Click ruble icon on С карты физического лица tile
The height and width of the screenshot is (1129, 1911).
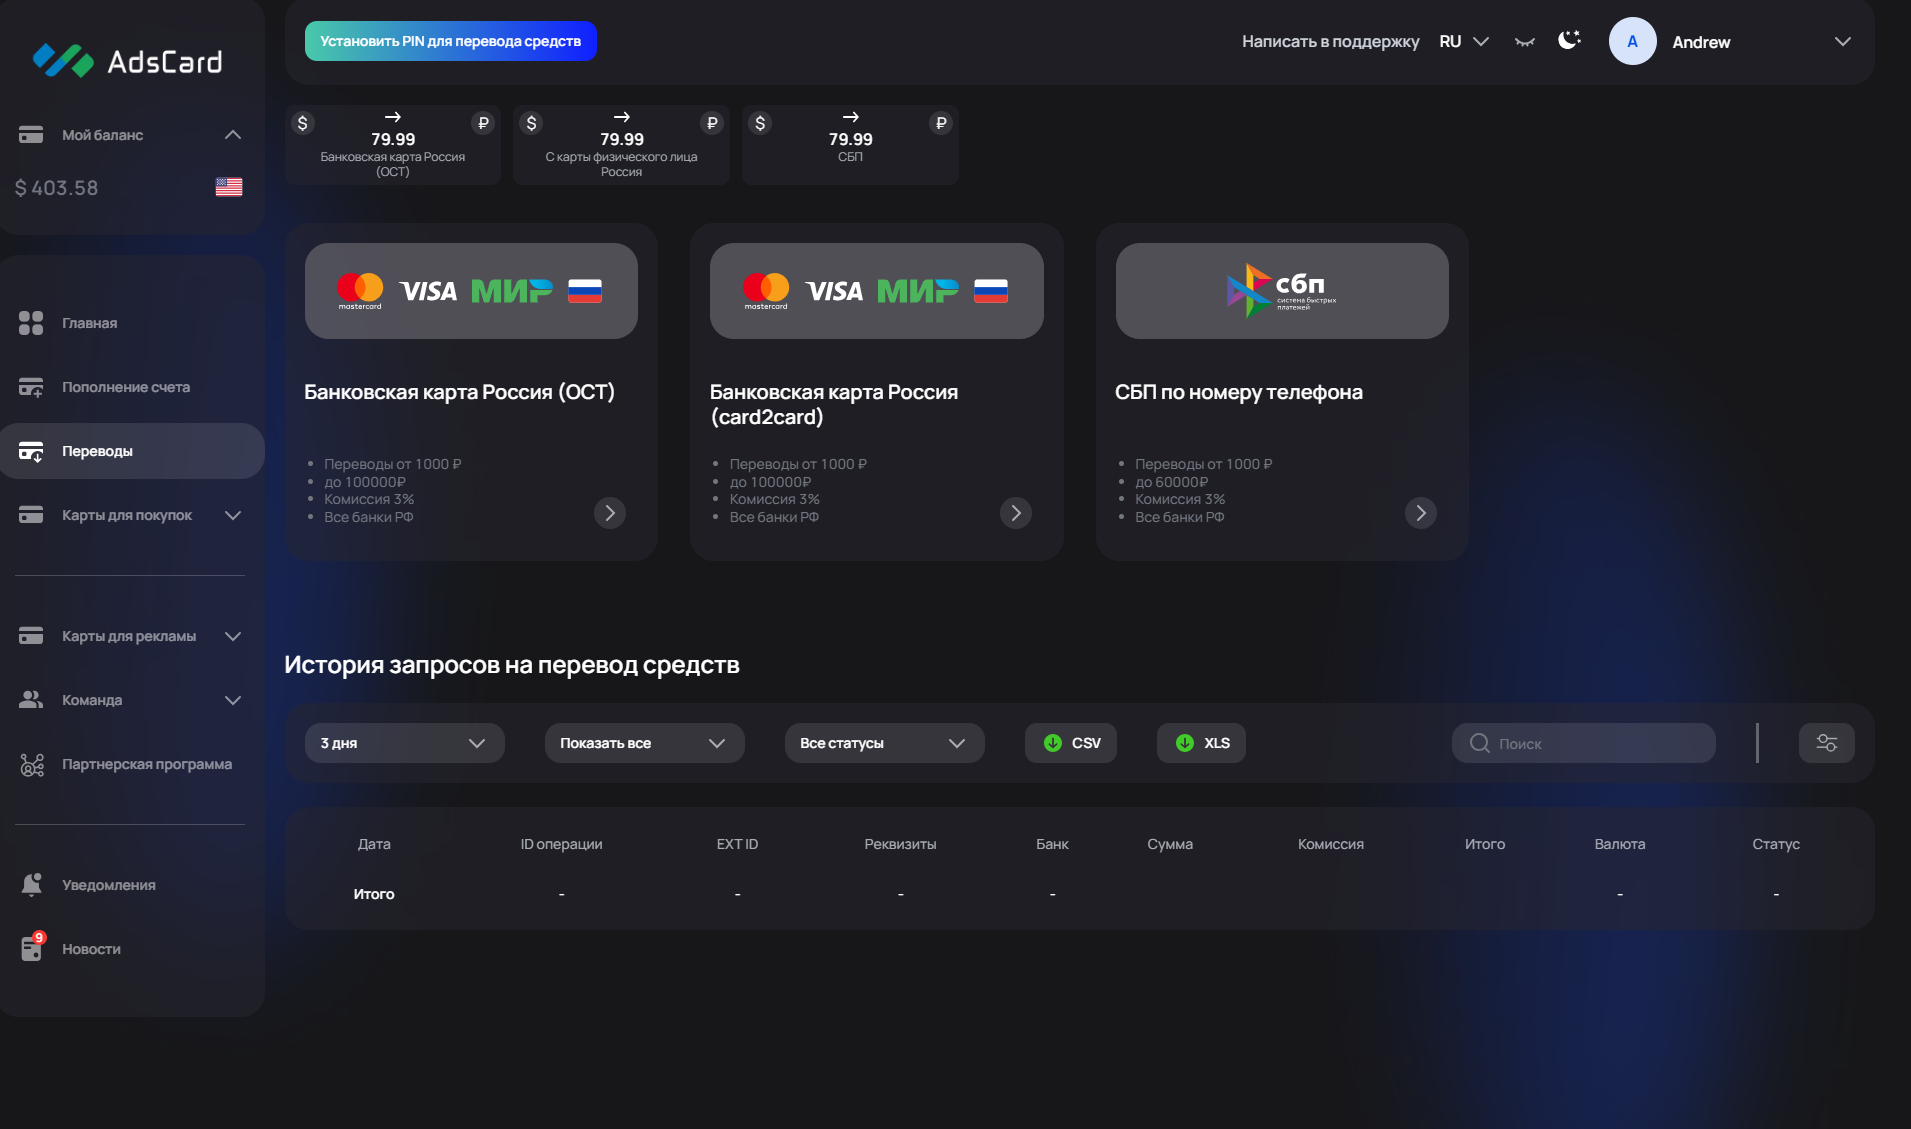coord(712,123)
